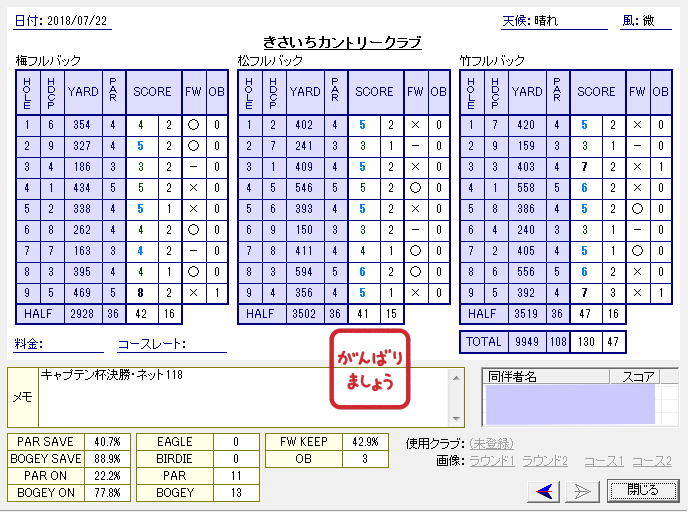Click the course title きさいちカントリークラブ
This screenshot has width=688, height=512.
tap(342, 42)
